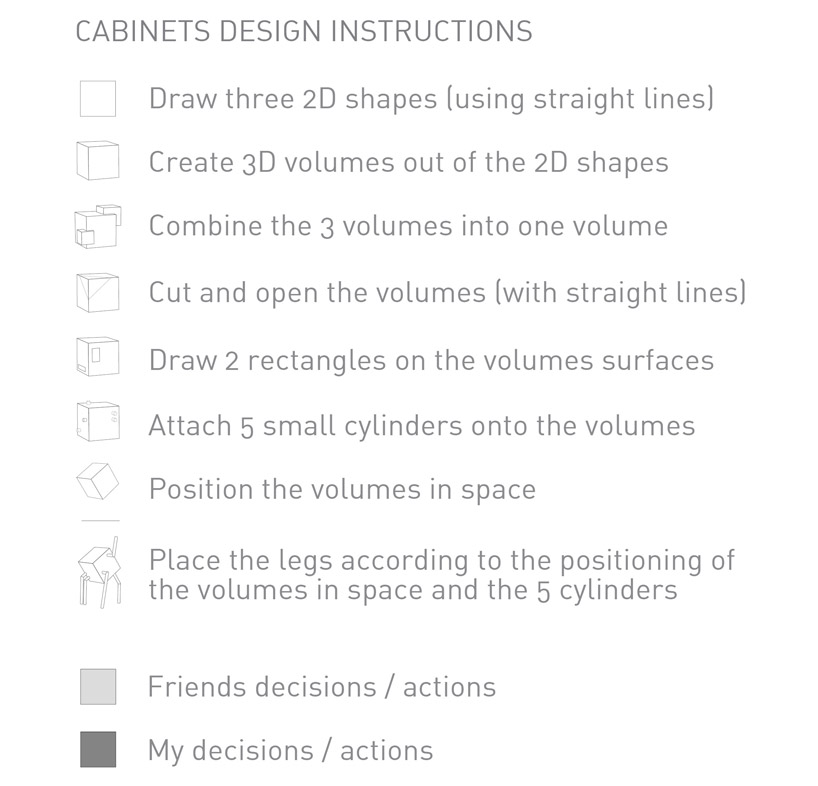This screenshot has height=786, width=818.
Task: Click 'Create 3D volumes out of the 2D shapes'
Action: coord(408,162)
